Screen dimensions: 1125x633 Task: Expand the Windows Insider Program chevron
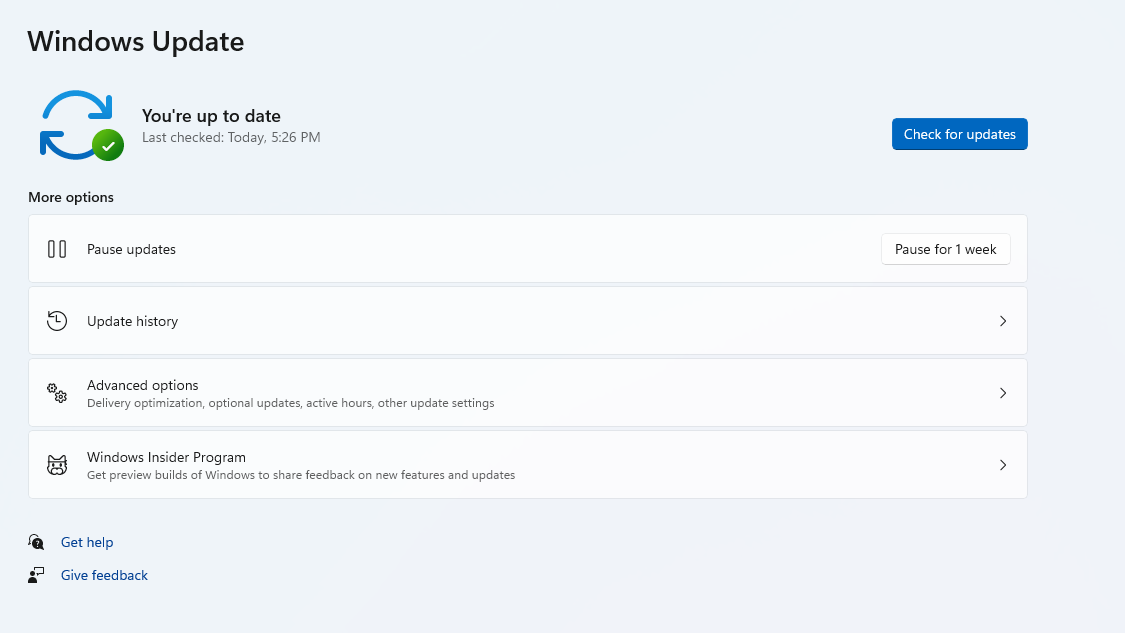1003,465
